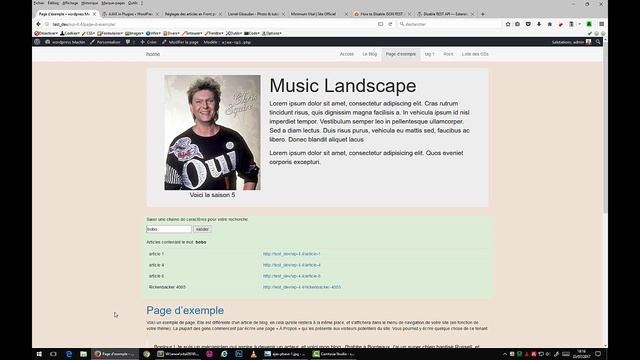Click the browser back arrow button
This screenshot has height=360, width=640.
tap(39, 24)
